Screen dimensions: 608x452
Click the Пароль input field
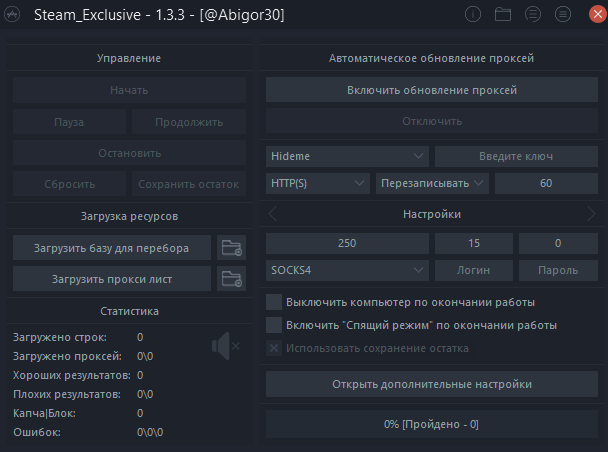coord(558,270)
